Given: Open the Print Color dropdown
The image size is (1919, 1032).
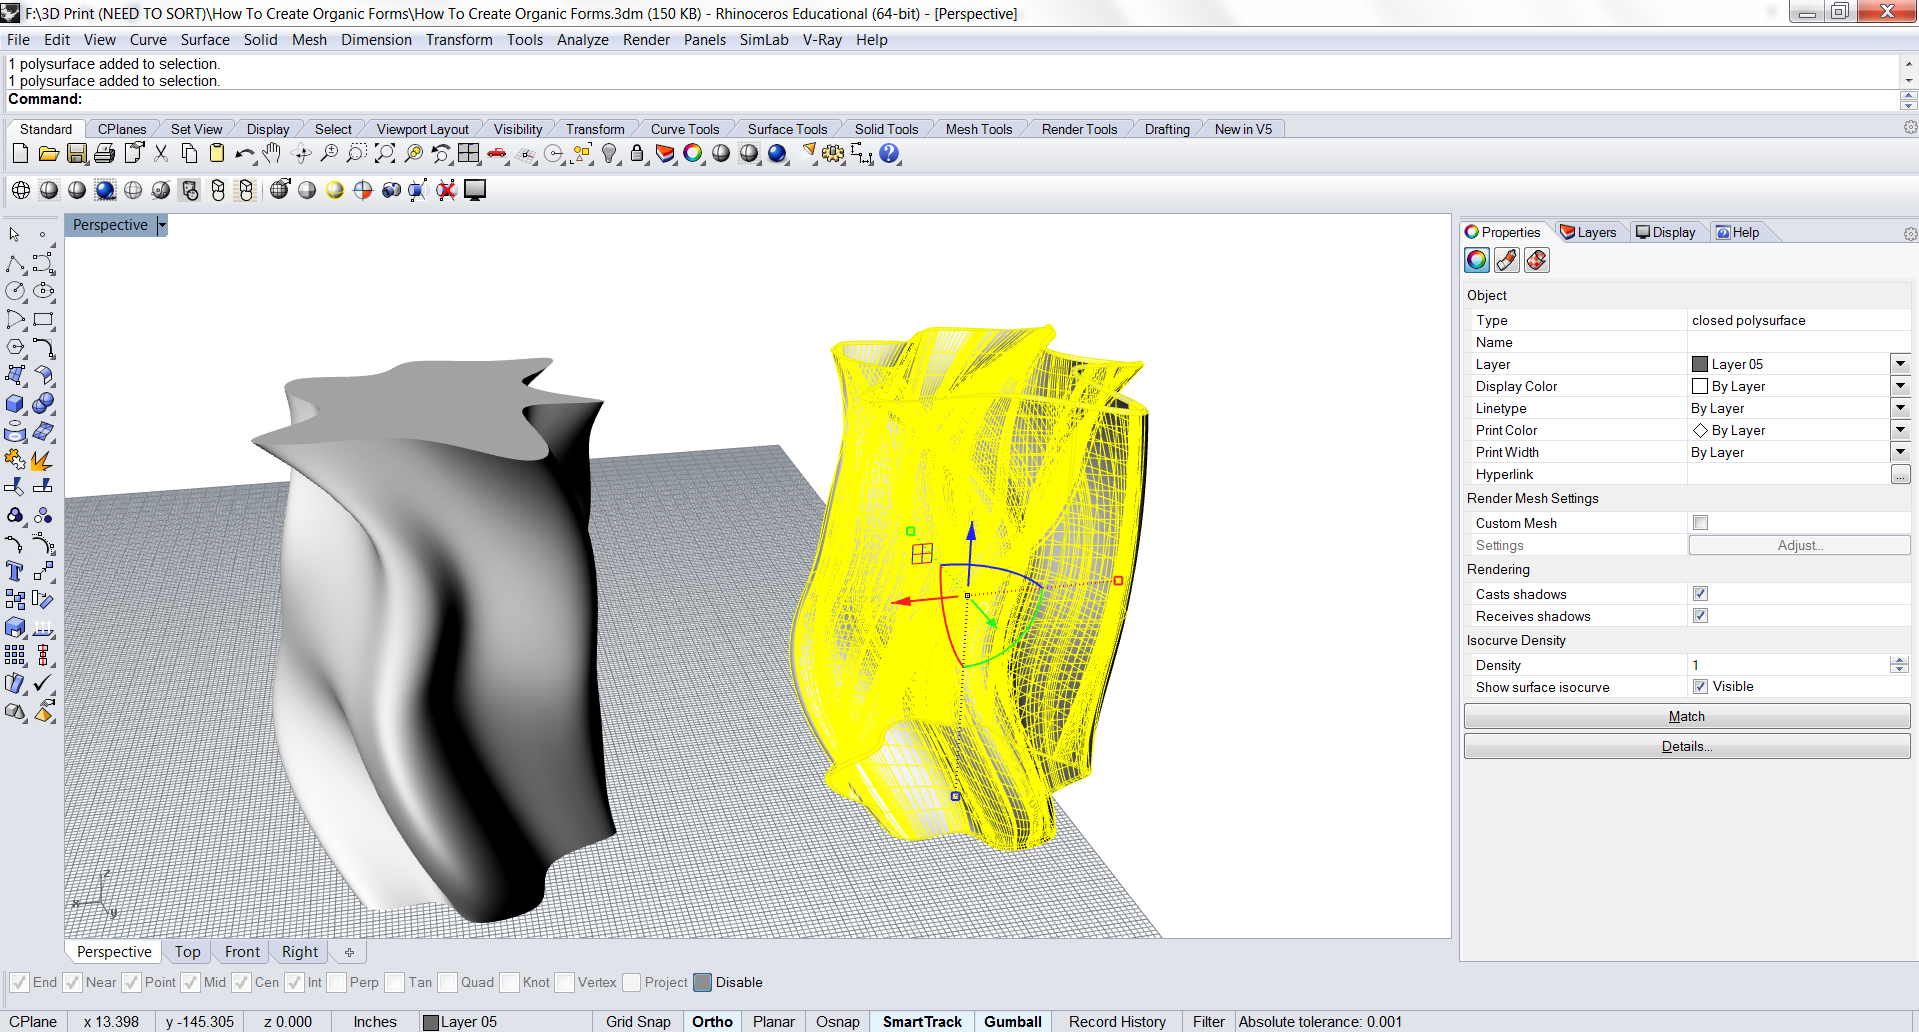Looking at the screenshot, I should pos(1900,430).
